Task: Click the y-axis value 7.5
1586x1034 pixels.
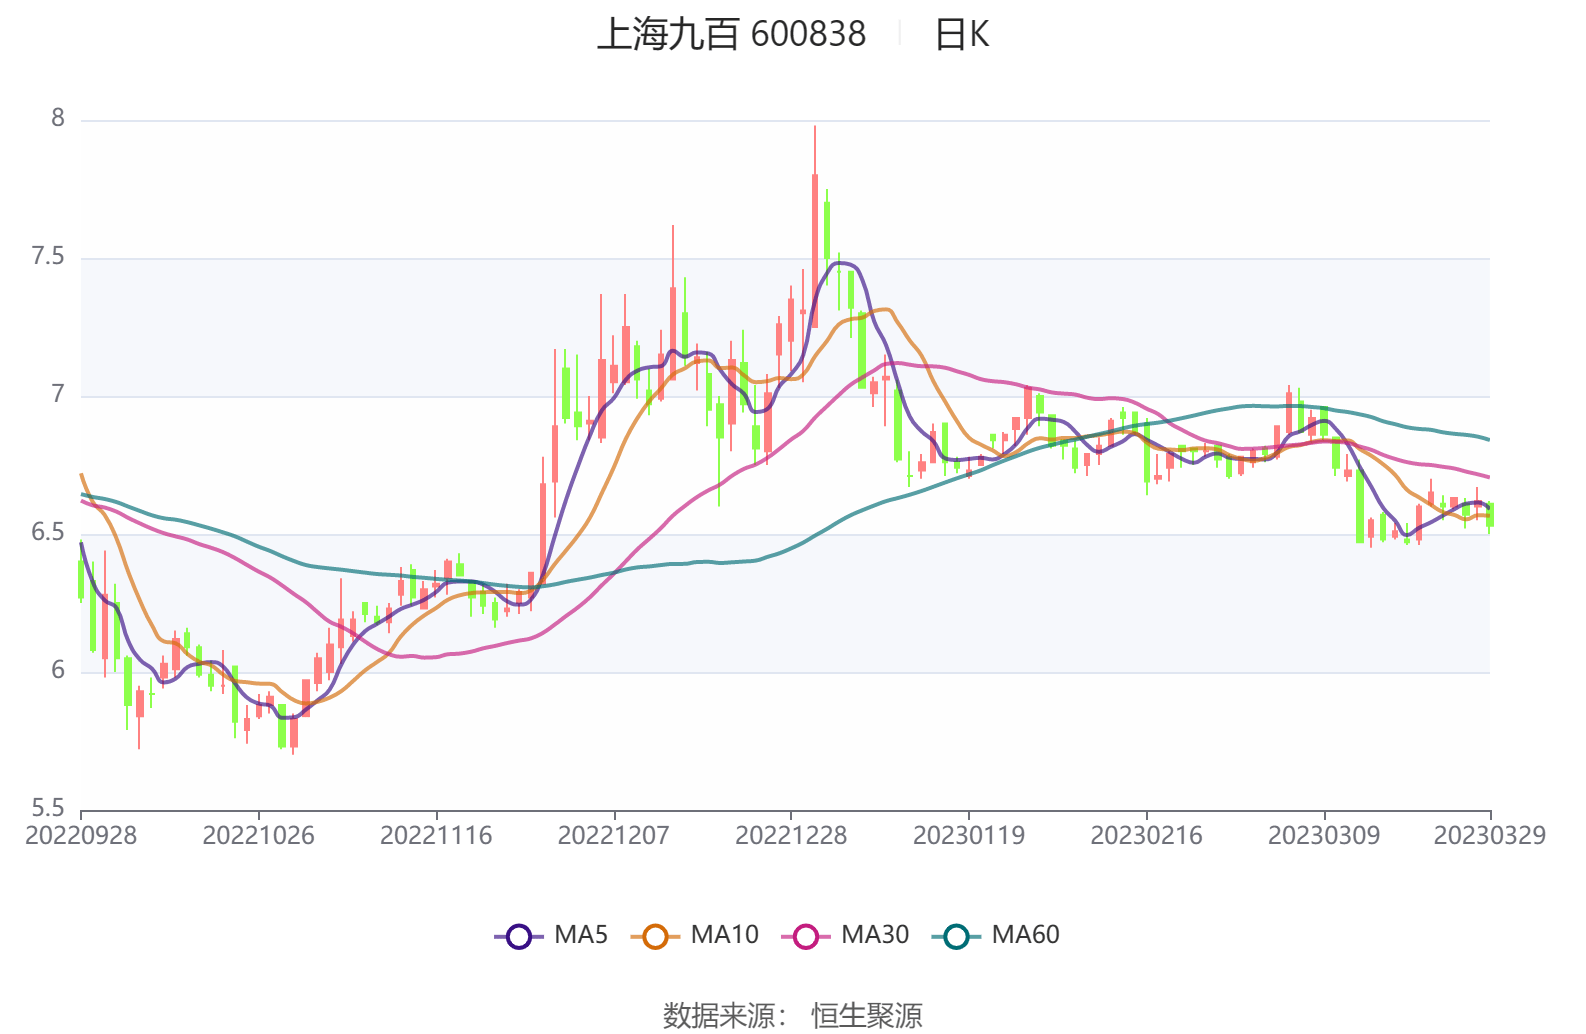Action: 48,257
